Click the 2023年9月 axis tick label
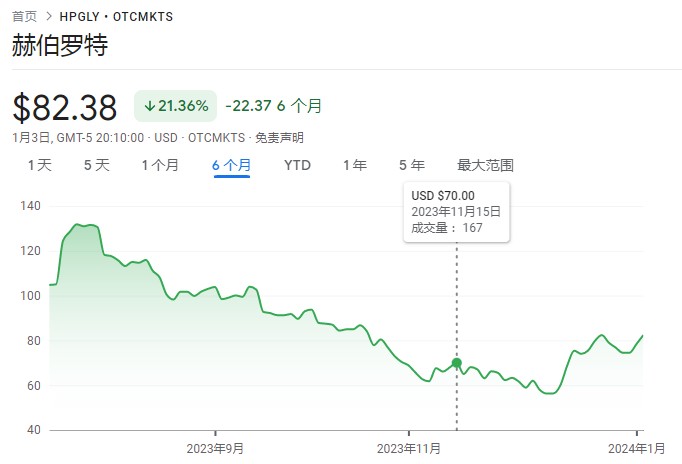 point(215,448)
